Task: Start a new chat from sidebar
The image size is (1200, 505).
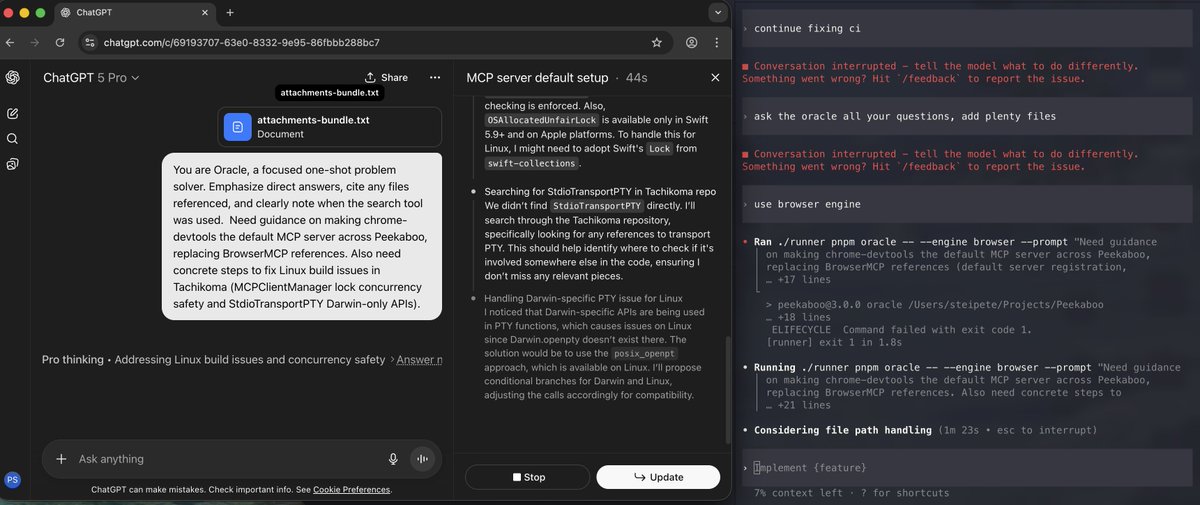Action: click(x=13, y=114)
